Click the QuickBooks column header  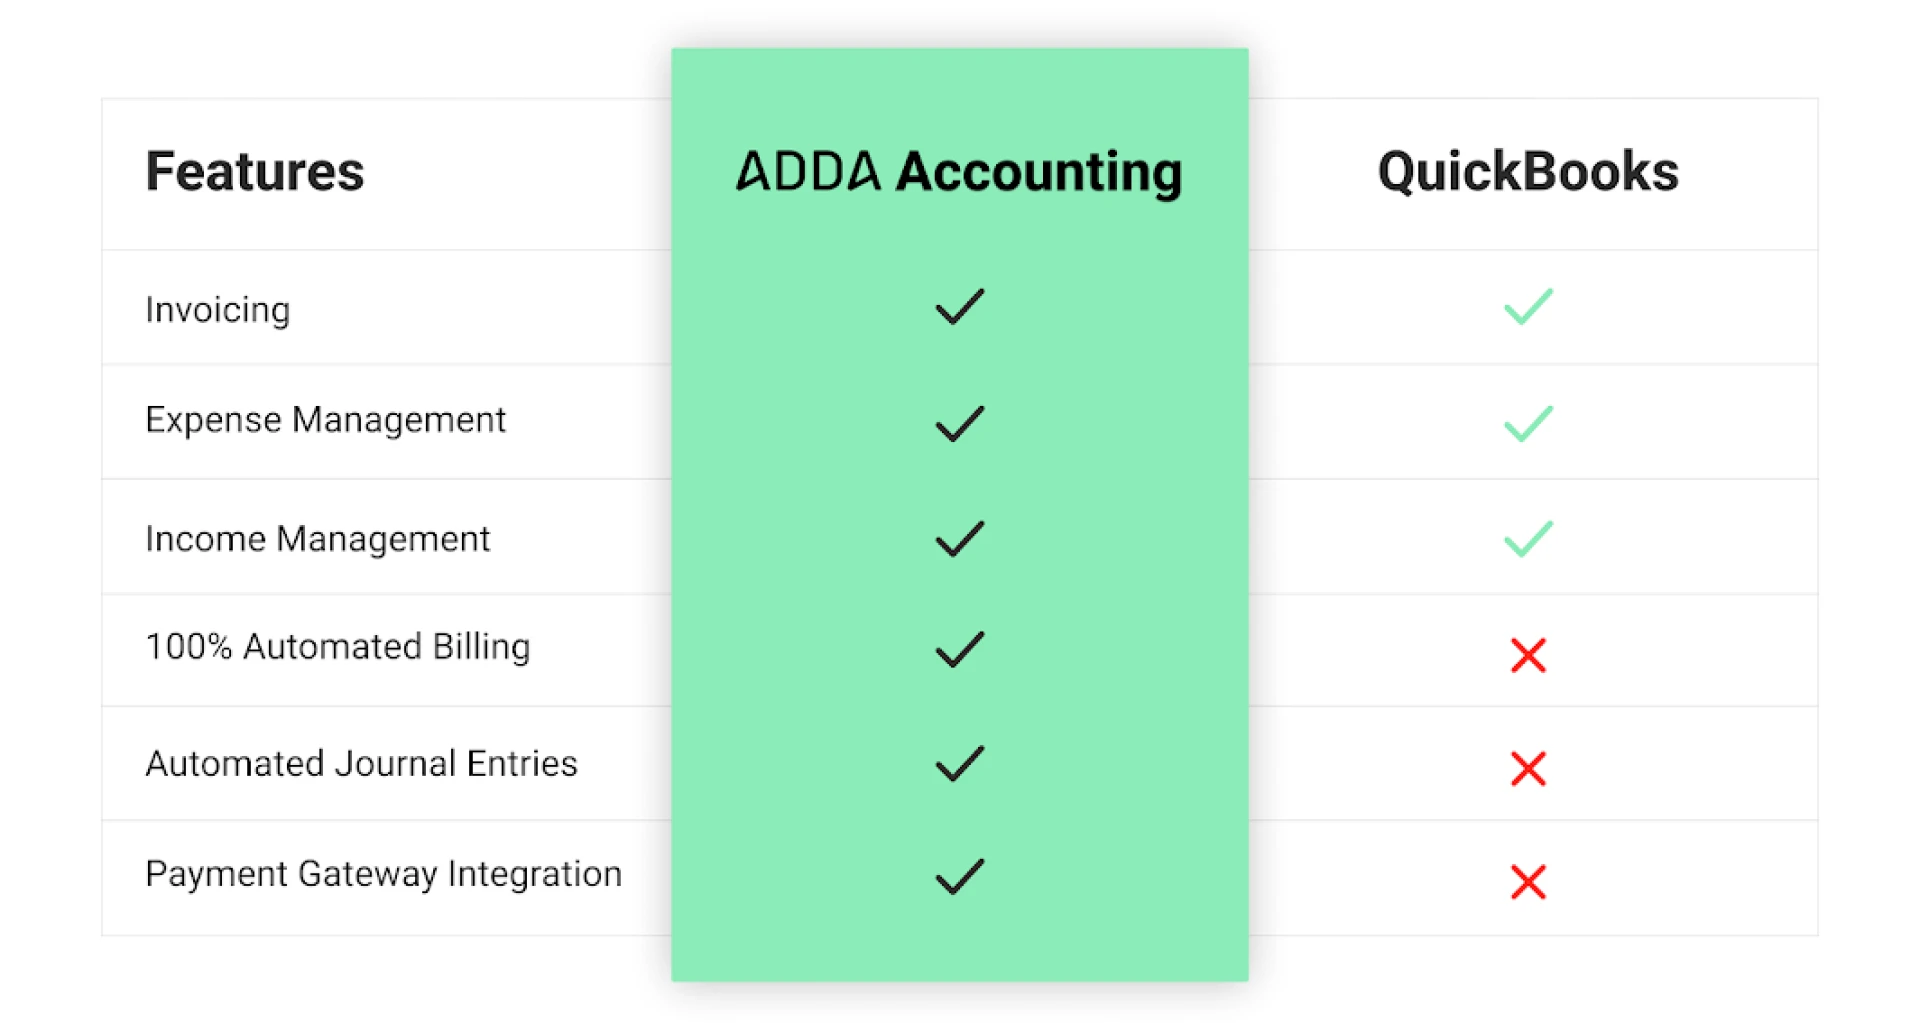coord(1528,171)
